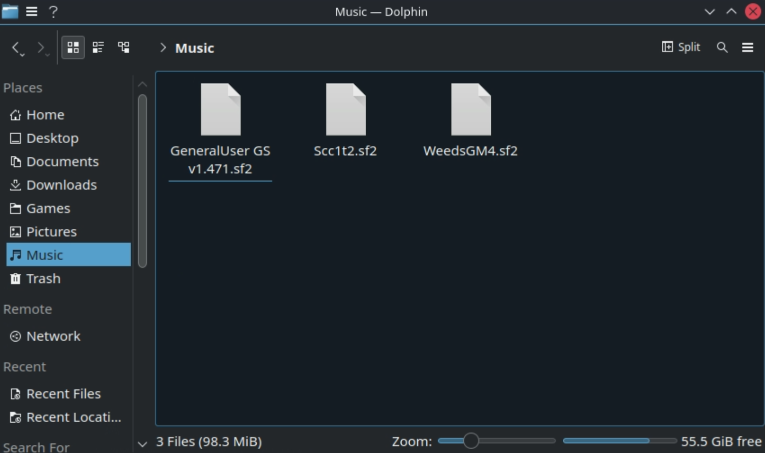765x453 pixels.
Task: Click the Trash bin icon
Action: click(x=16, y=278)
